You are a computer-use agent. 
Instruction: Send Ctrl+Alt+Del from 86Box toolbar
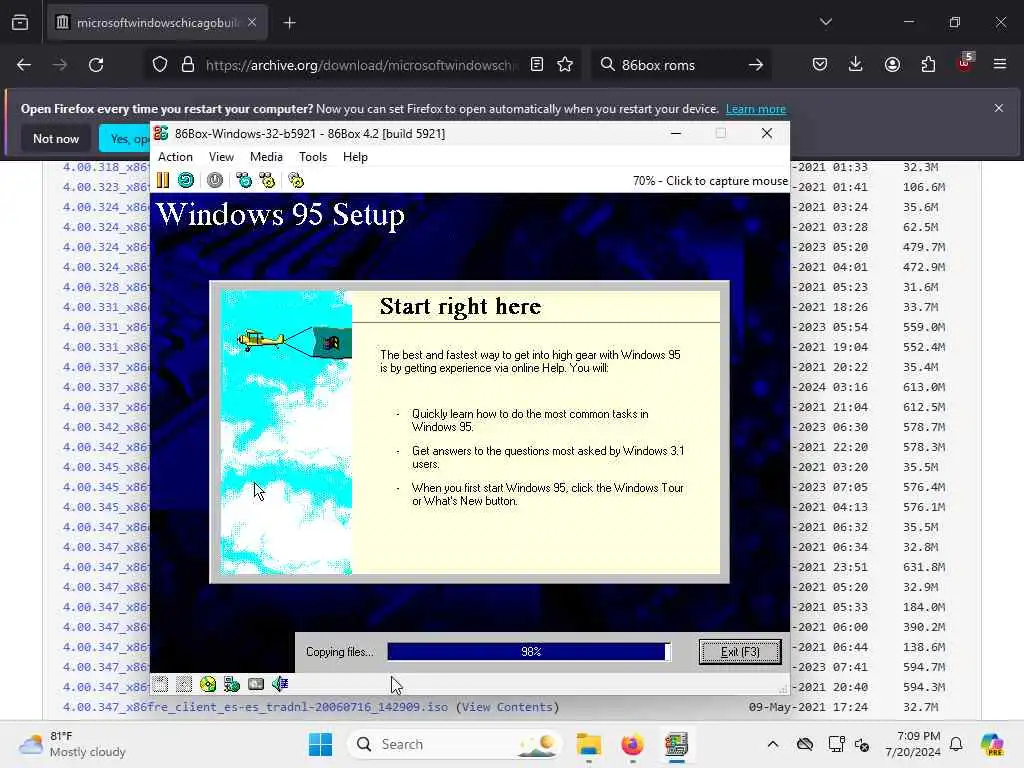tap(244, 180)
